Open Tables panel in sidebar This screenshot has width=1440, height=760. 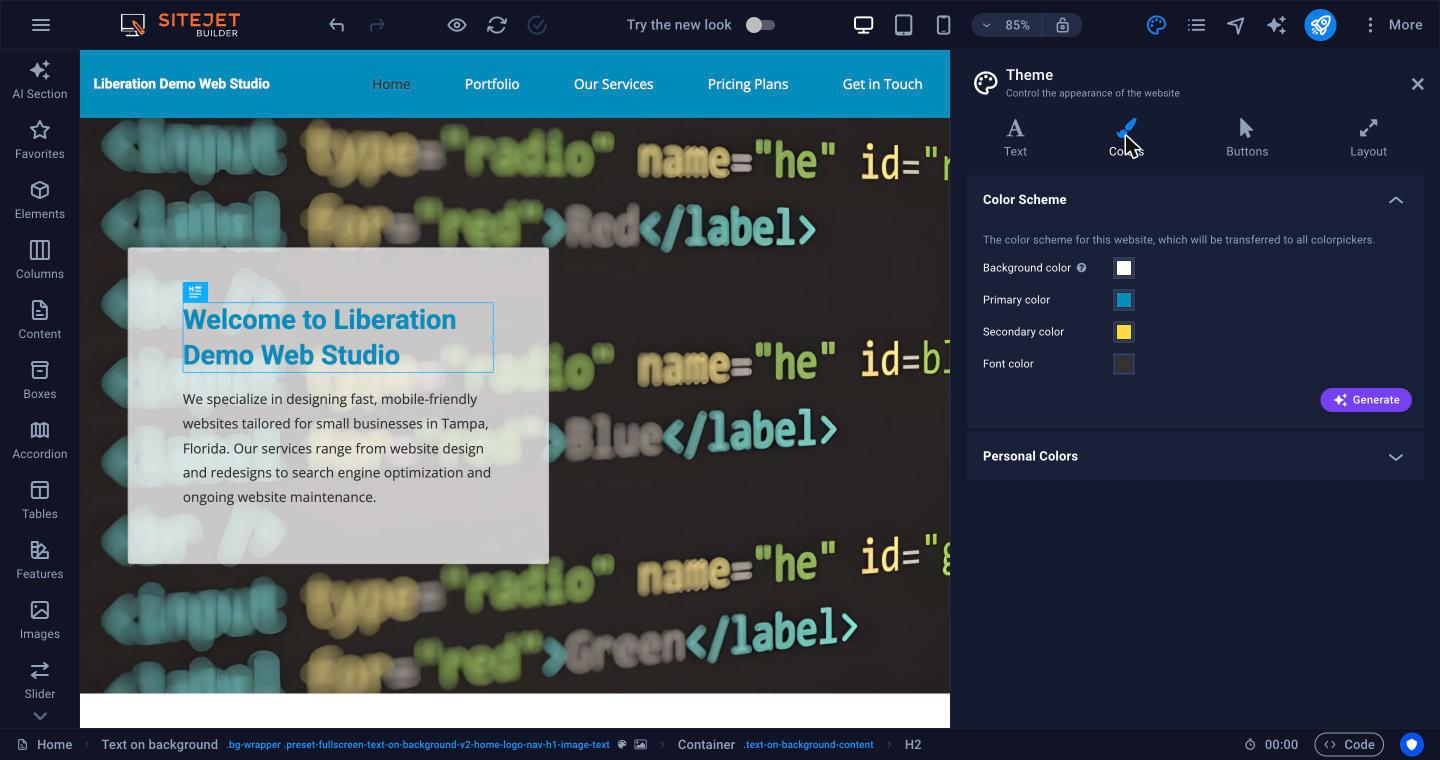[x=40, y=500]
